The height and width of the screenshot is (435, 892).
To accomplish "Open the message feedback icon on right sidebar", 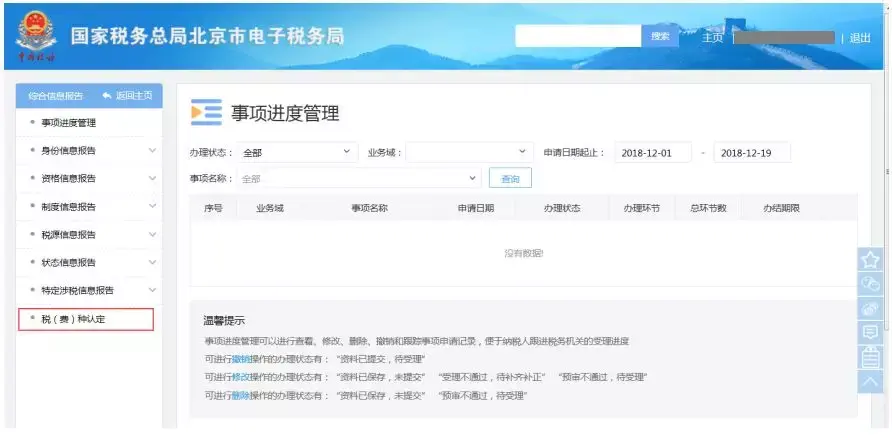I will click(870, 333).
